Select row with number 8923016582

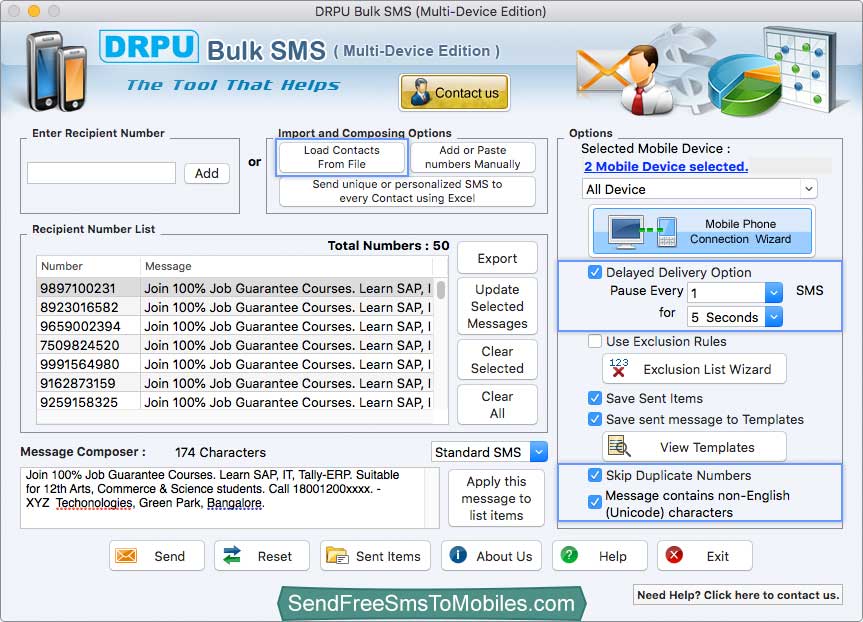(x=235, y=307)
